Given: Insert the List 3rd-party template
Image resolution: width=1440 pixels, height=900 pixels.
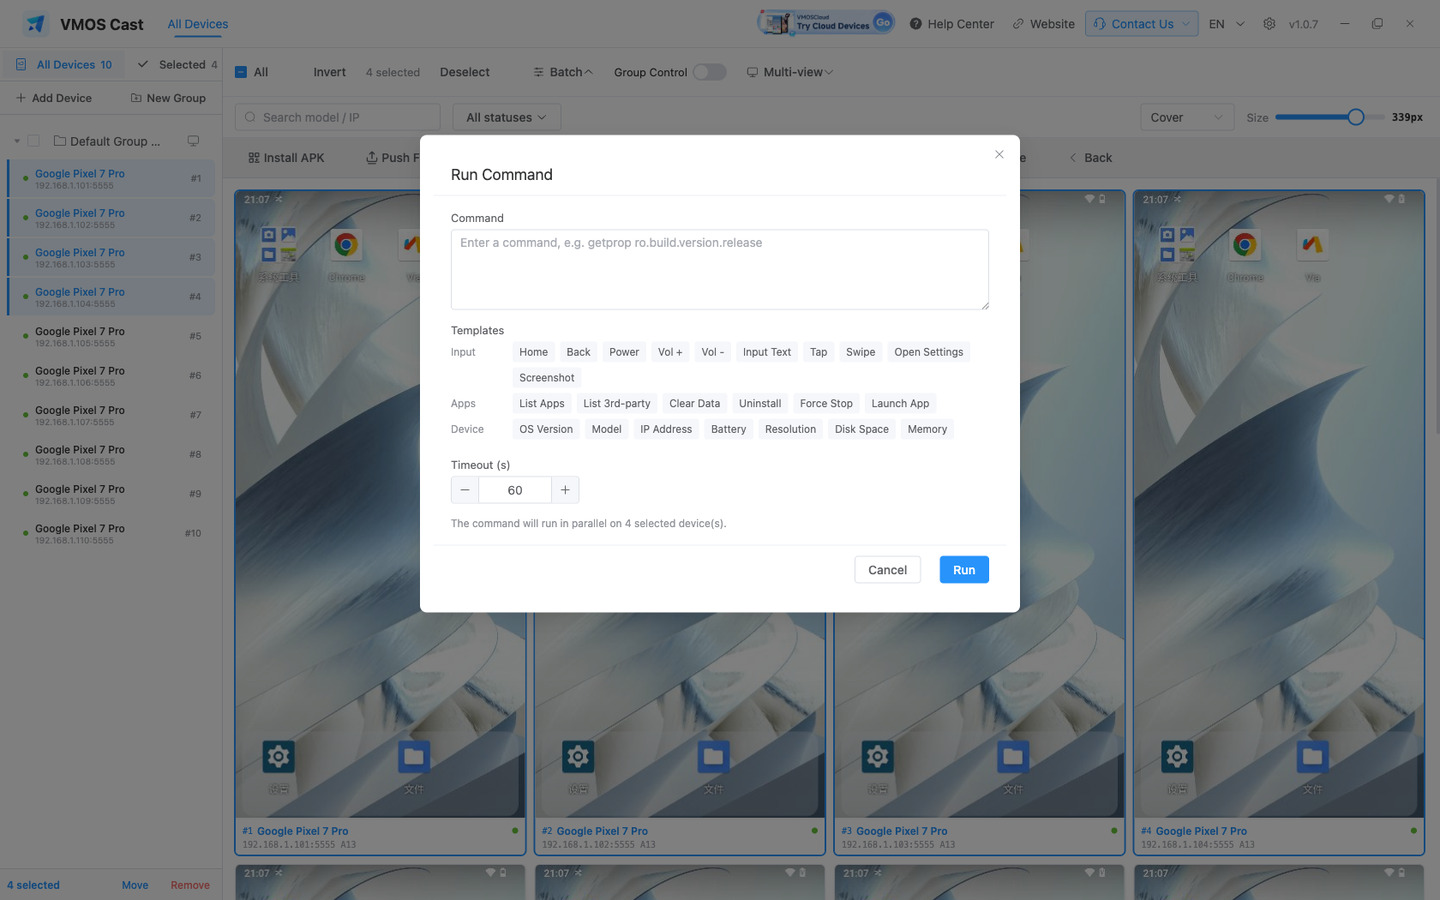Looking at the screenshot, I should pyautogui.click(x=617, y=404).
